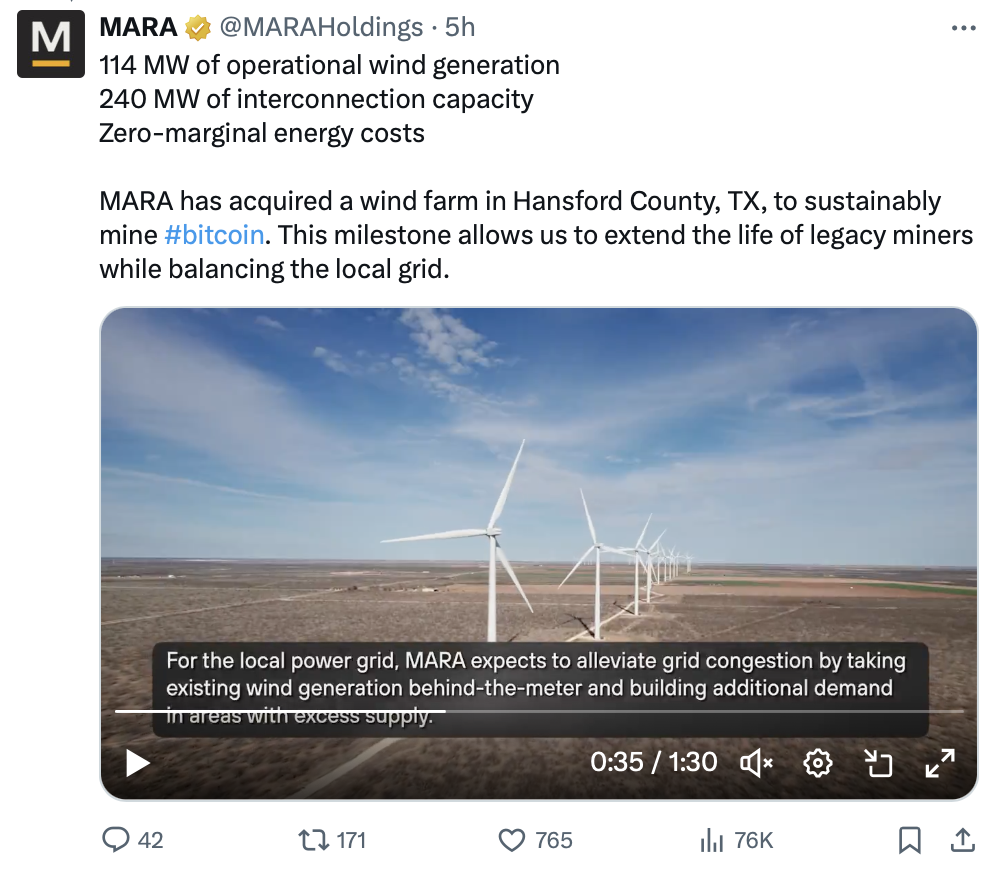The width and height of the screenshot is (1006, 876).
Task: Open the video settings gear menu
Action: coord(818,763)
